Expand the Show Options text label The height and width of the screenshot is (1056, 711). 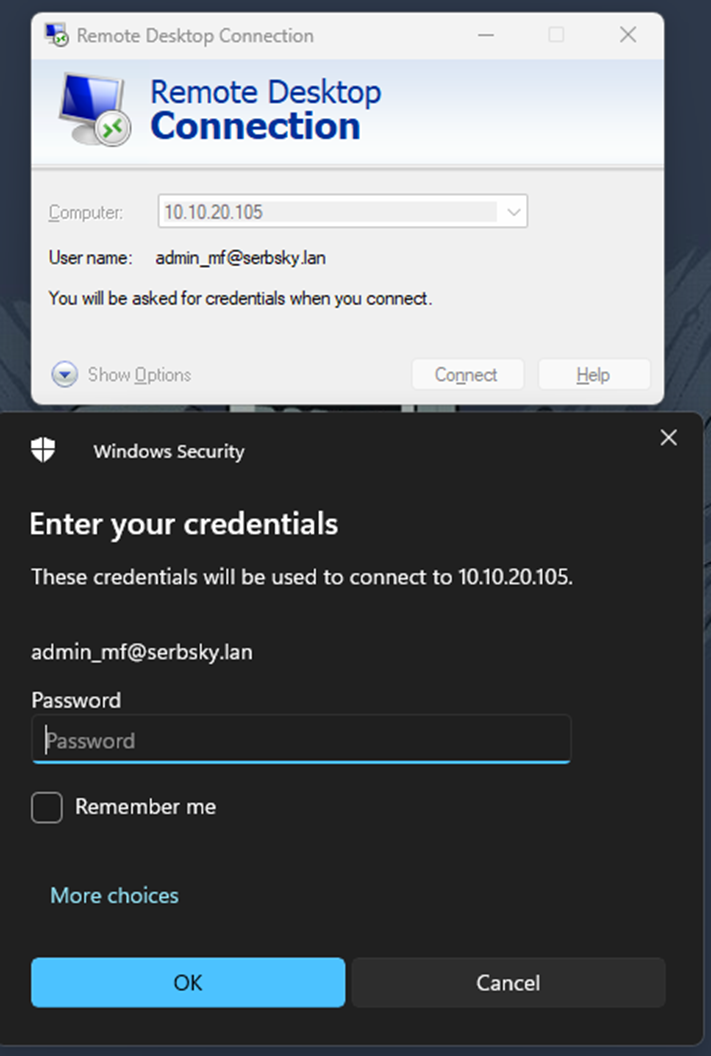click(139, 375)
